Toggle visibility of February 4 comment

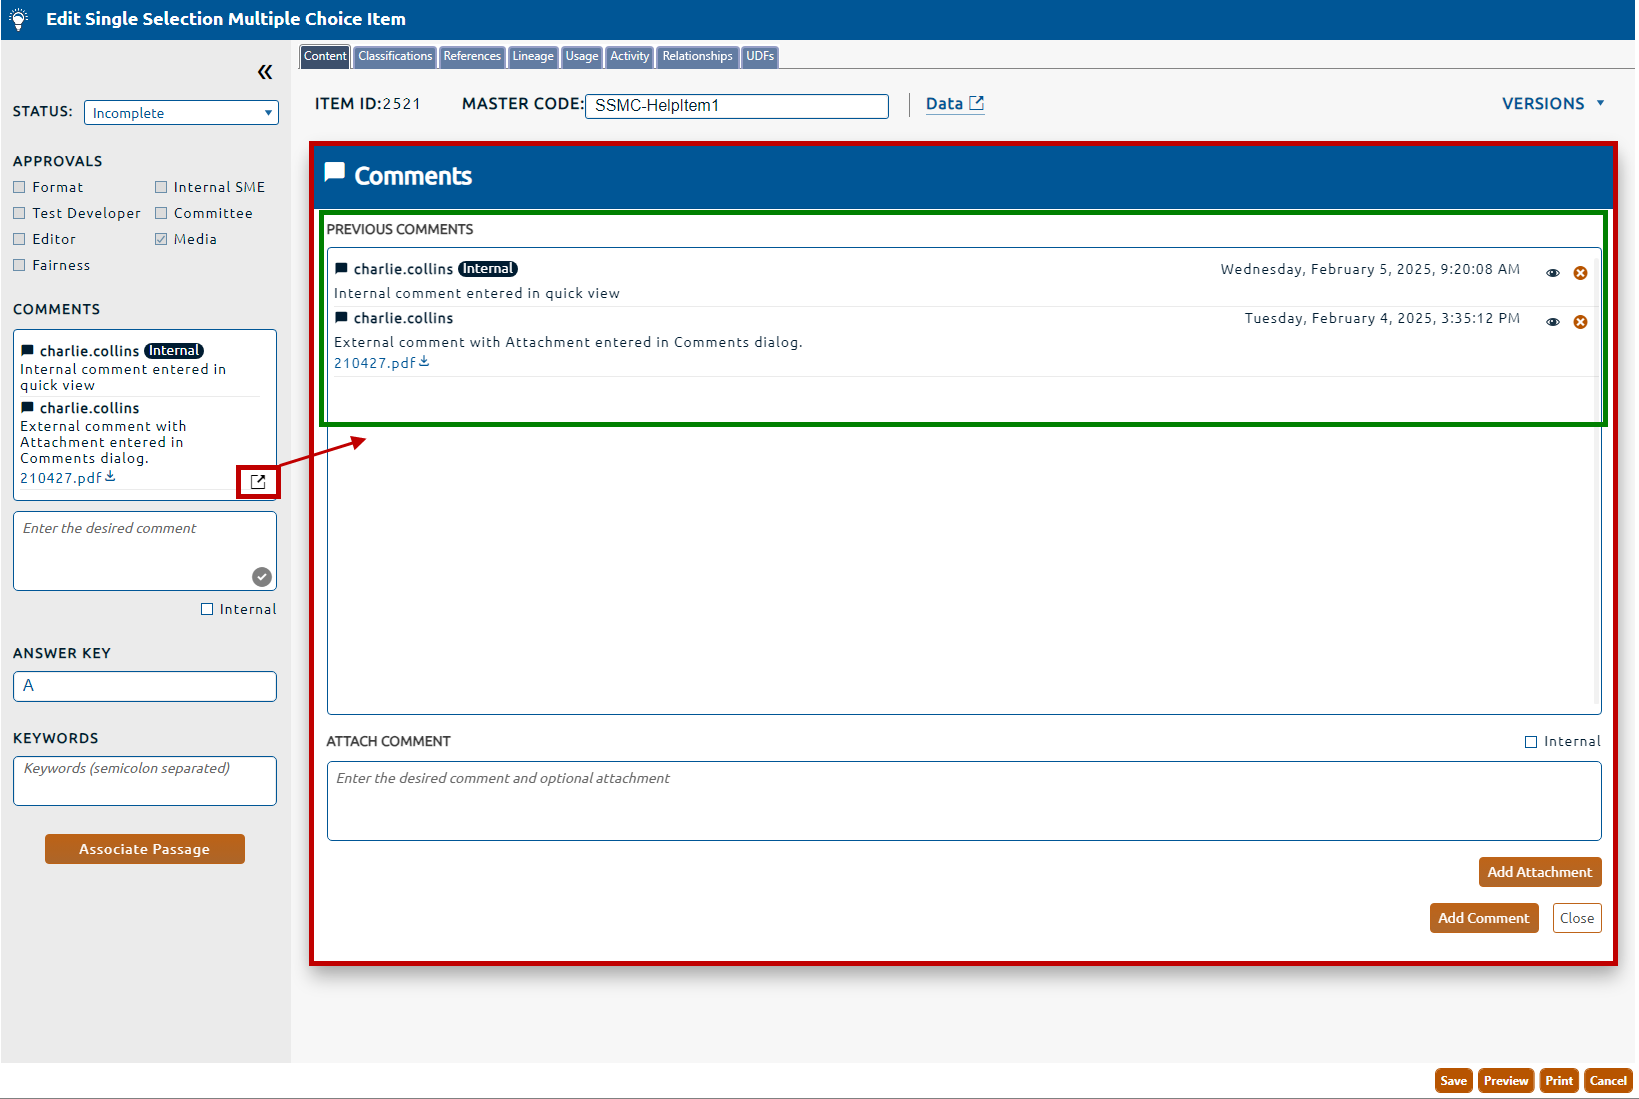[1552, 322]
